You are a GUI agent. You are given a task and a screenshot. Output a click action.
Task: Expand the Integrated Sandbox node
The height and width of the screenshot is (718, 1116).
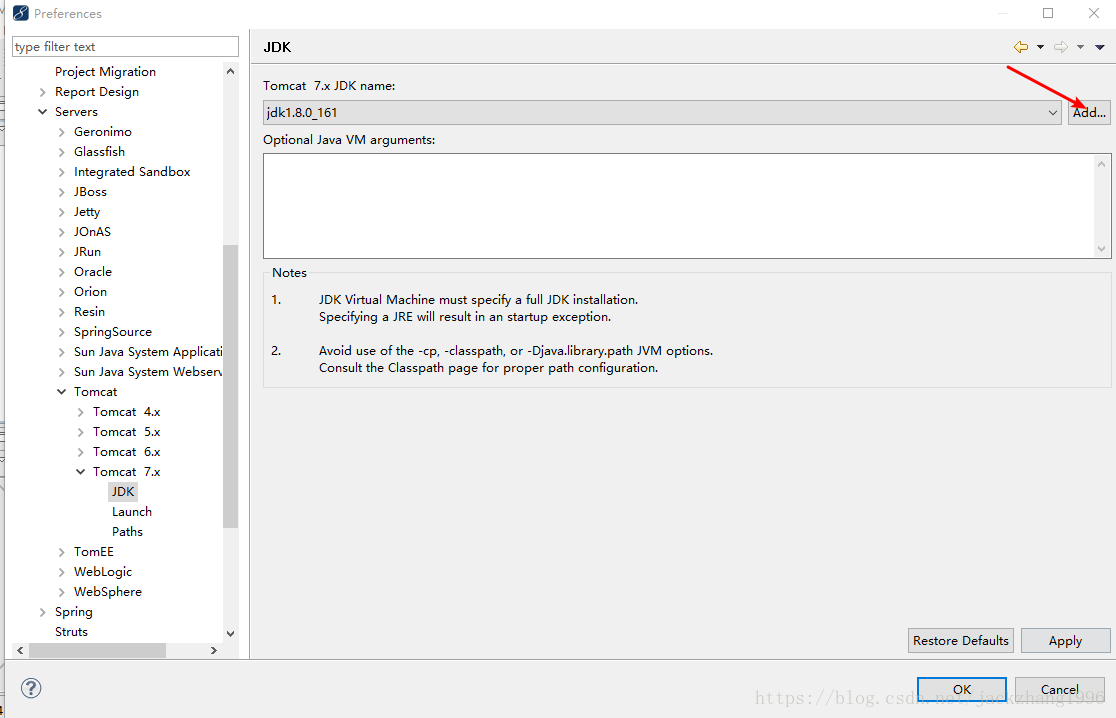tap(61, 171)
